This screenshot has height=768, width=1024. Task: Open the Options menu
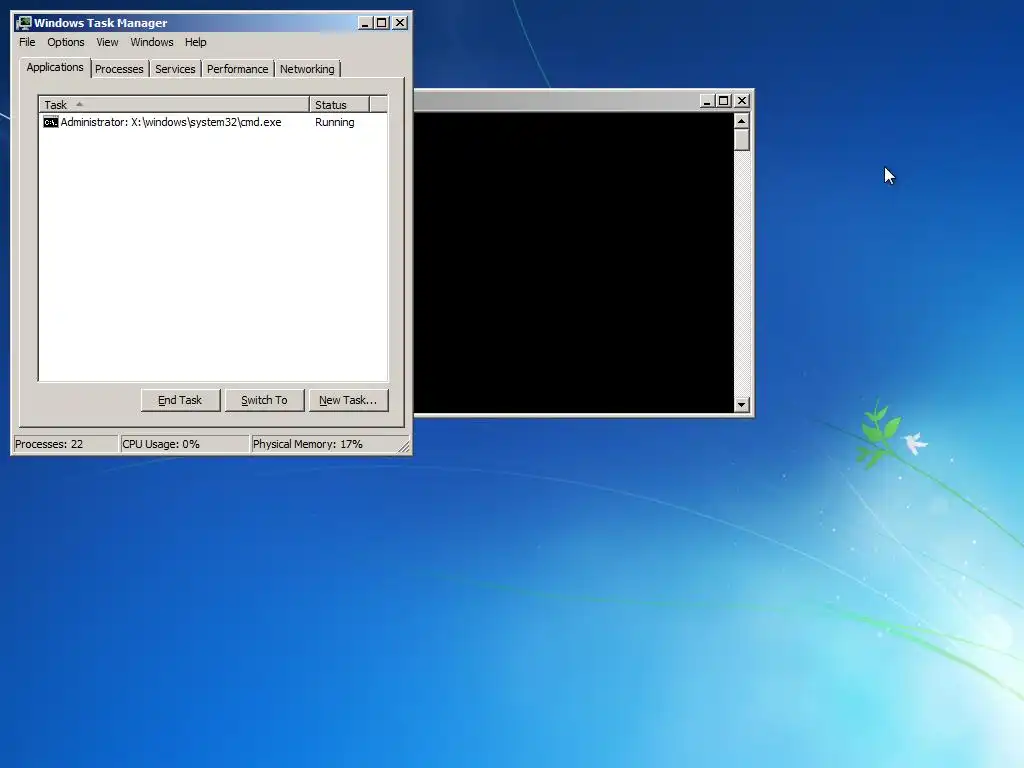point(65,42)
